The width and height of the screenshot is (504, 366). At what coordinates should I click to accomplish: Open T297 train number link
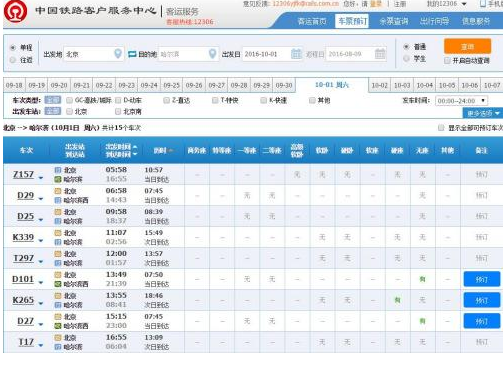click(x=23, y=258)
